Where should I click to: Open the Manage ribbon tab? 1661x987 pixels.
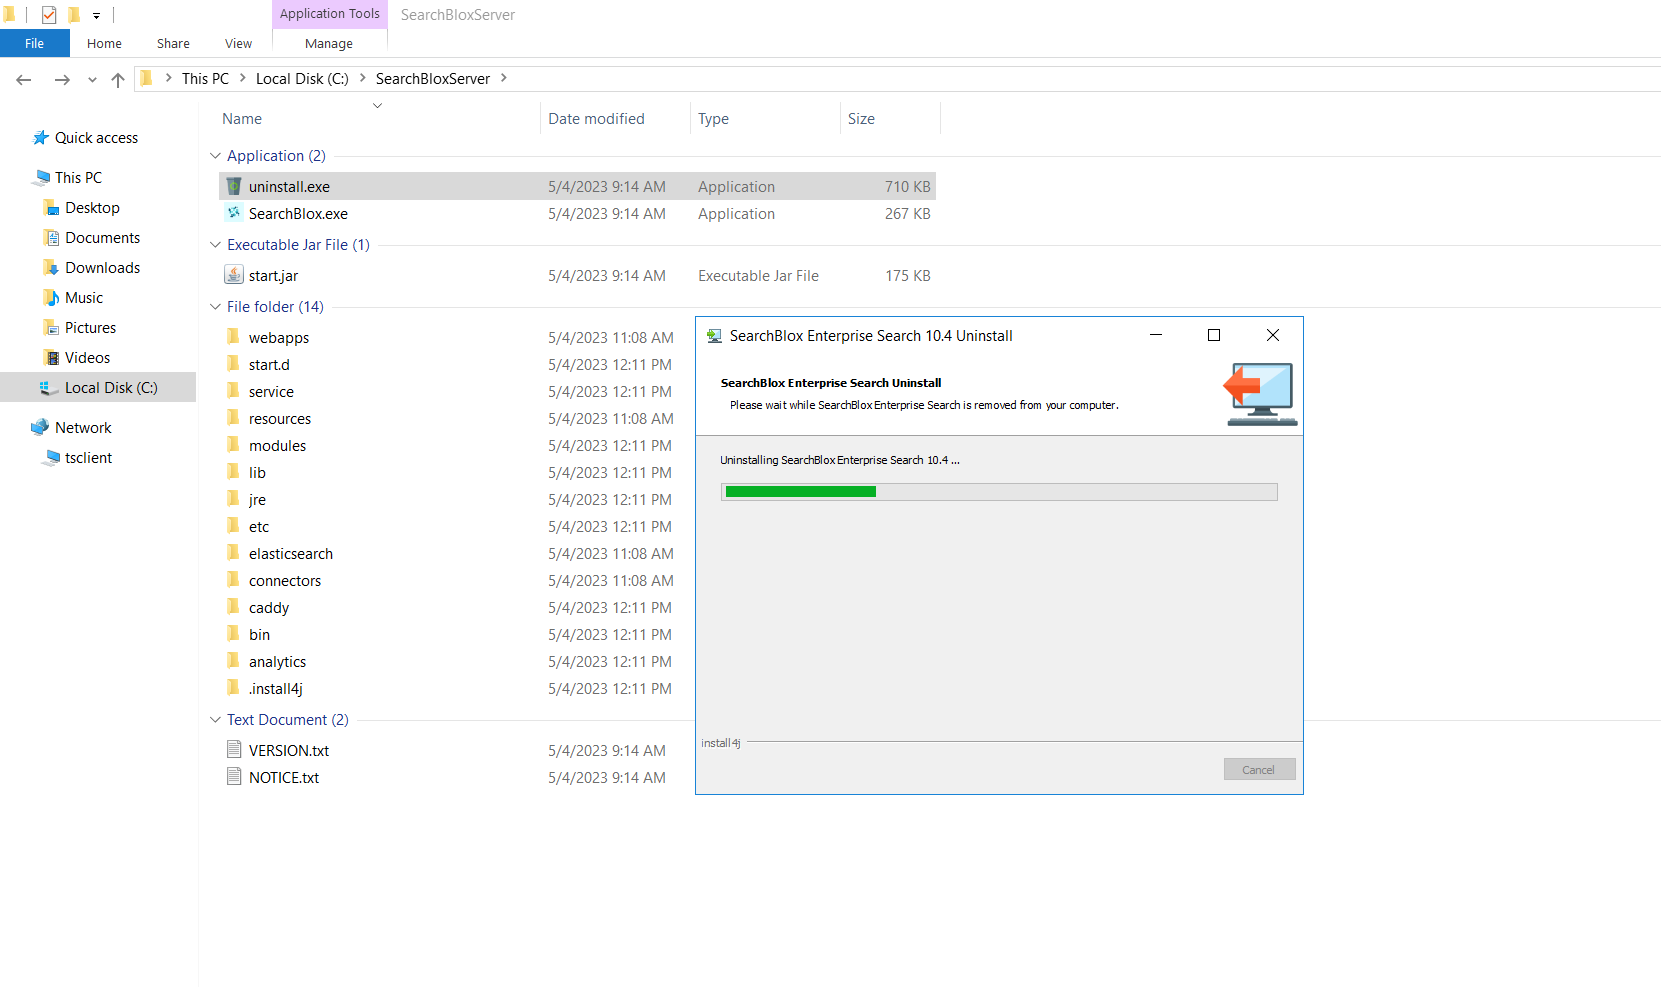[329, 43]
